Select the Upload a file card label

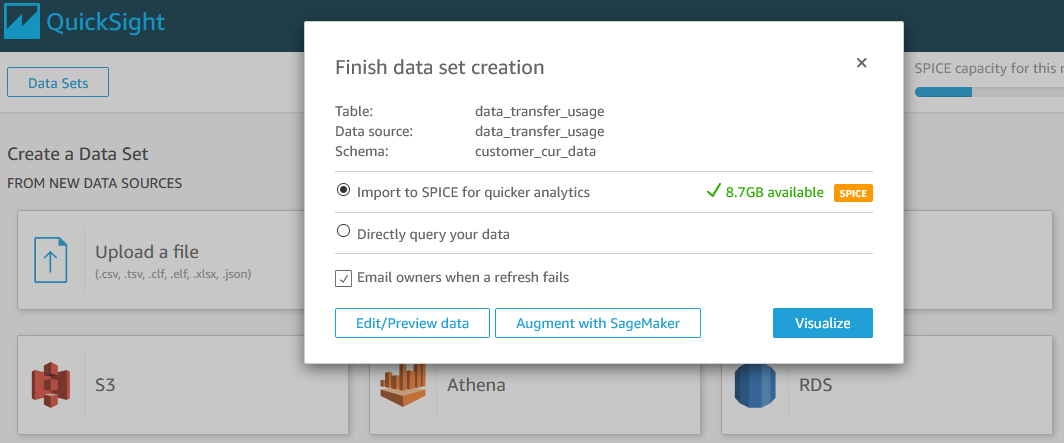[x=147, y=252]
